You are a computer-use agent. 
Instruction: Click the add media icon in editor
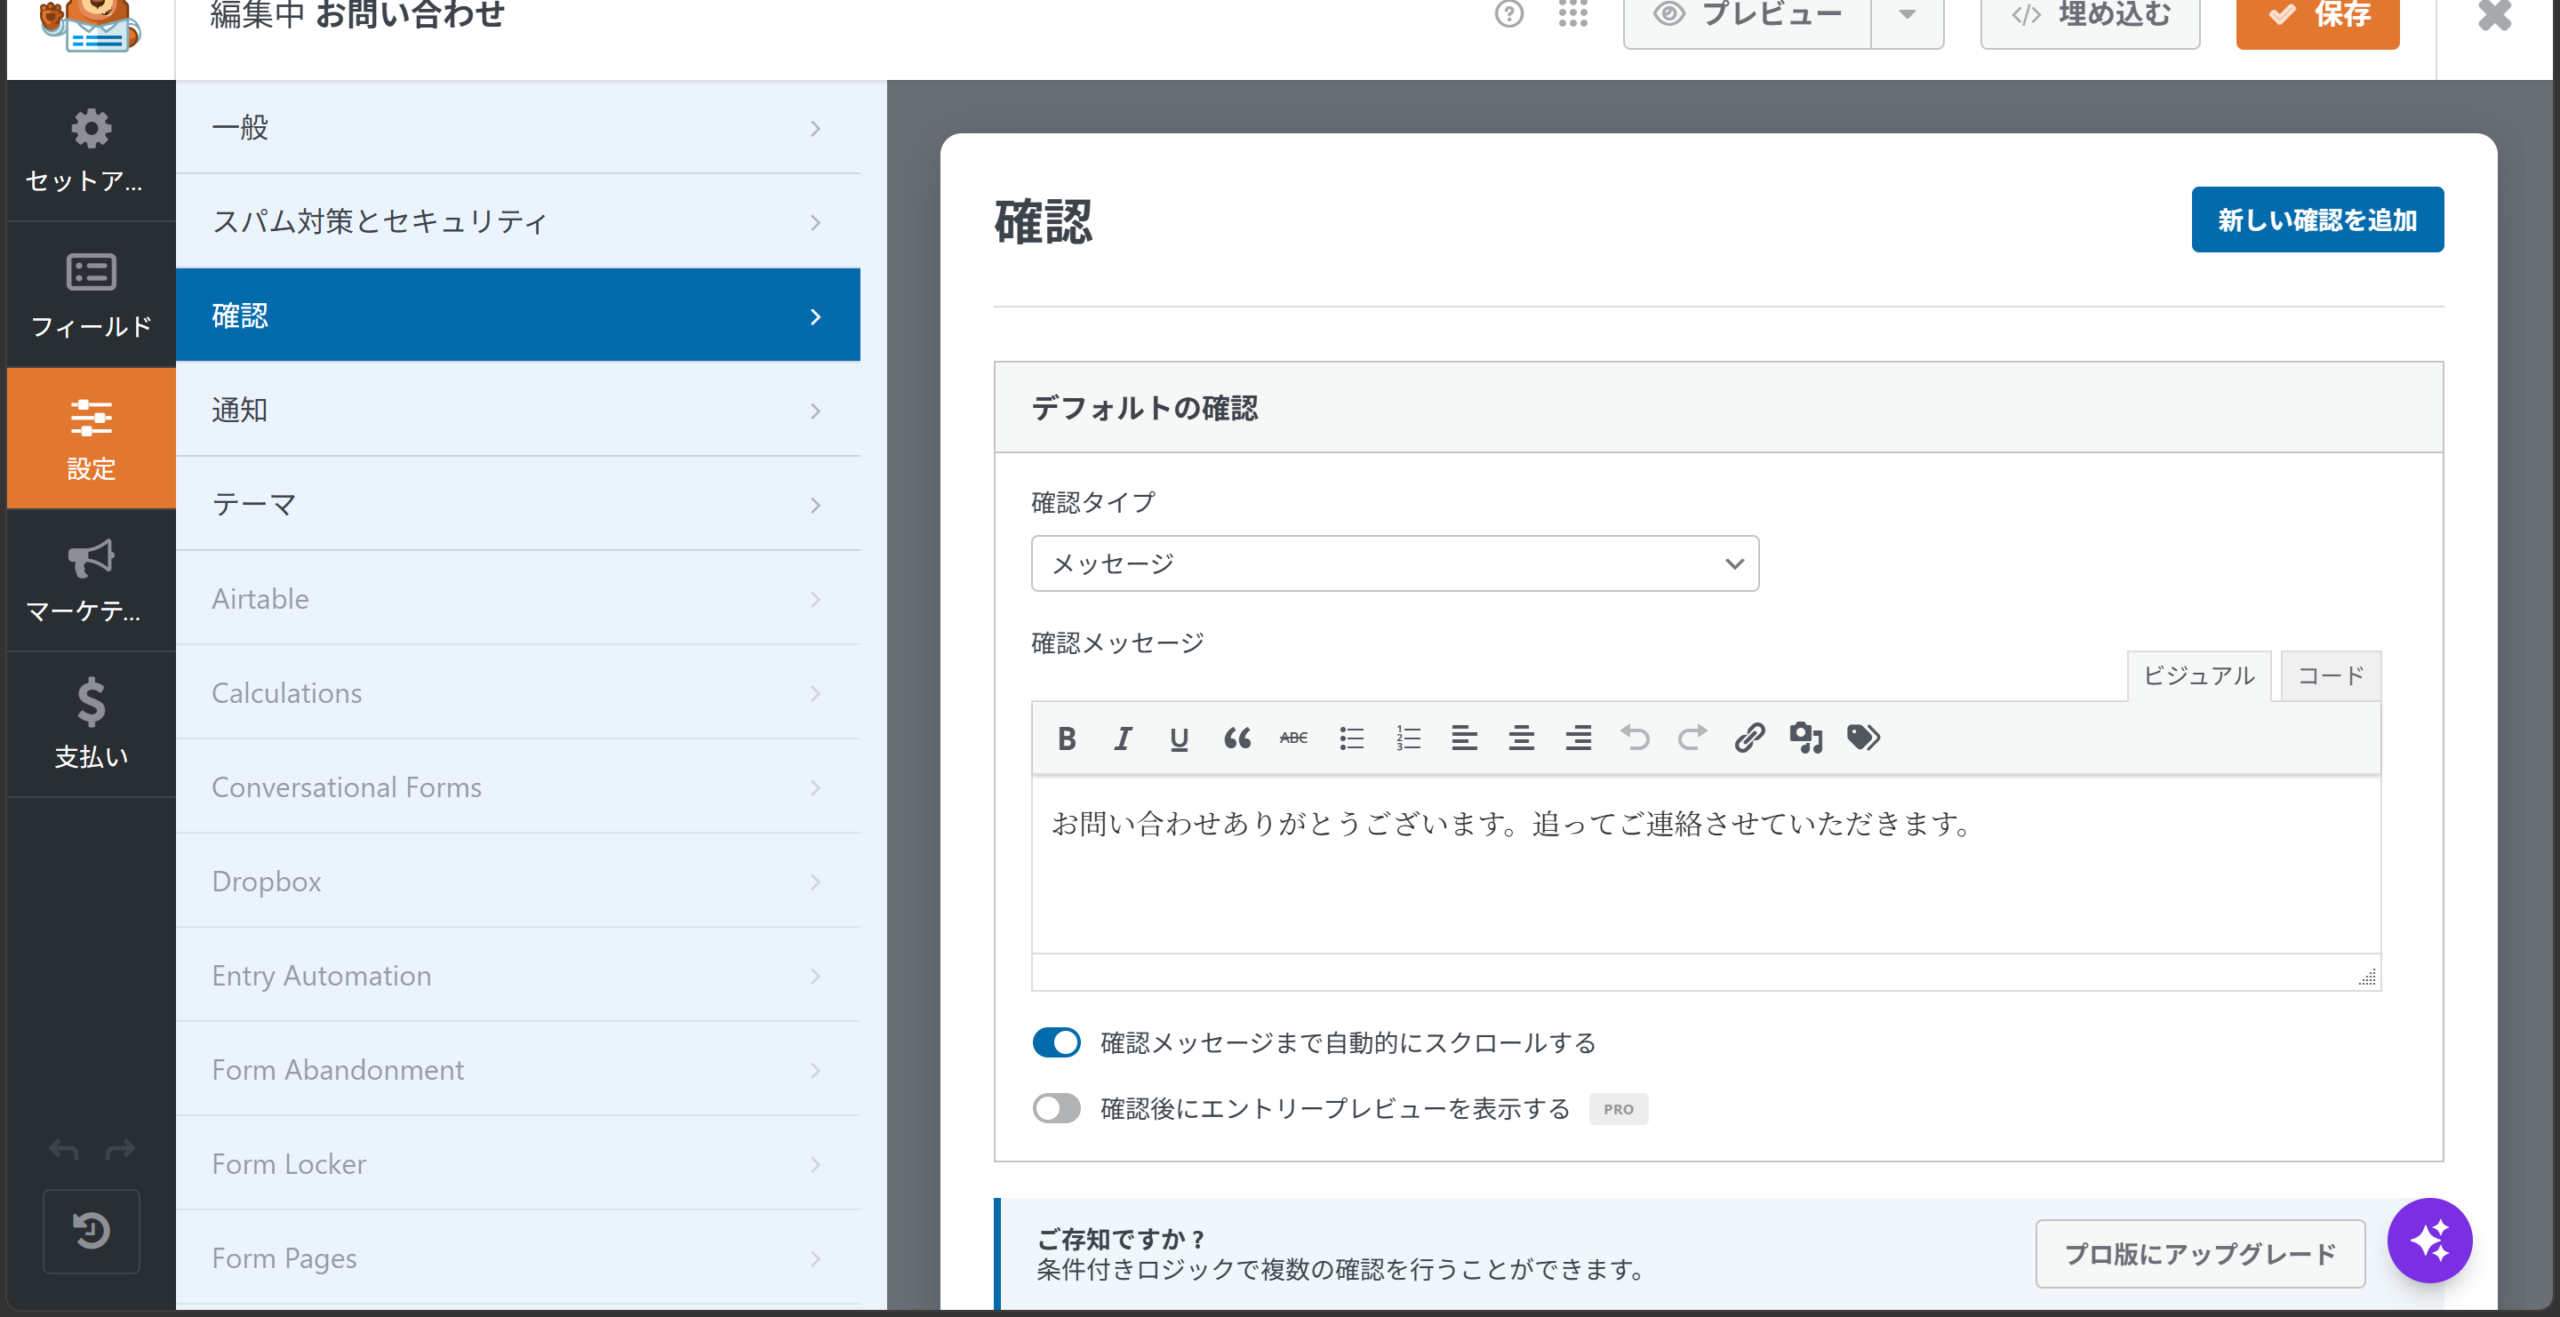click(1806, 738)
